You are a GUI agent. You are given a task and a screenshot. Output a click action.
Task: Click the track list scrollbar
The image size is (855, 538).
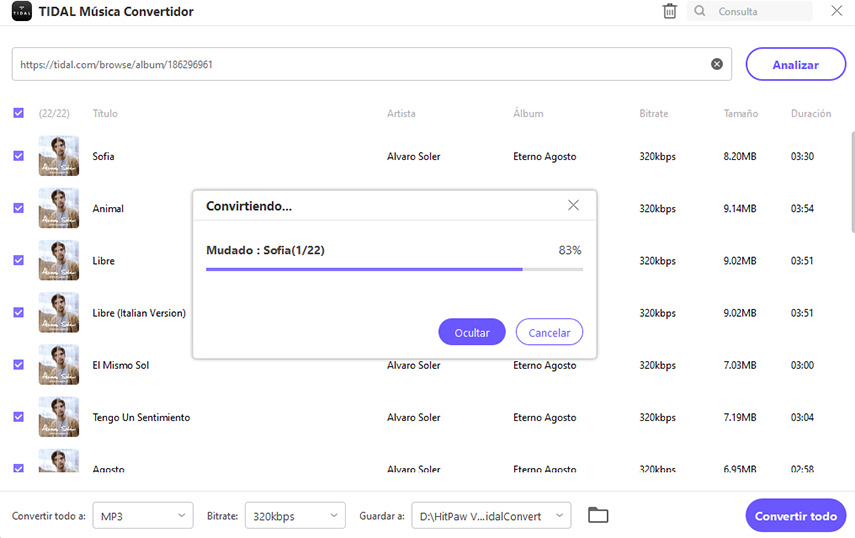(x=852, y=182)
